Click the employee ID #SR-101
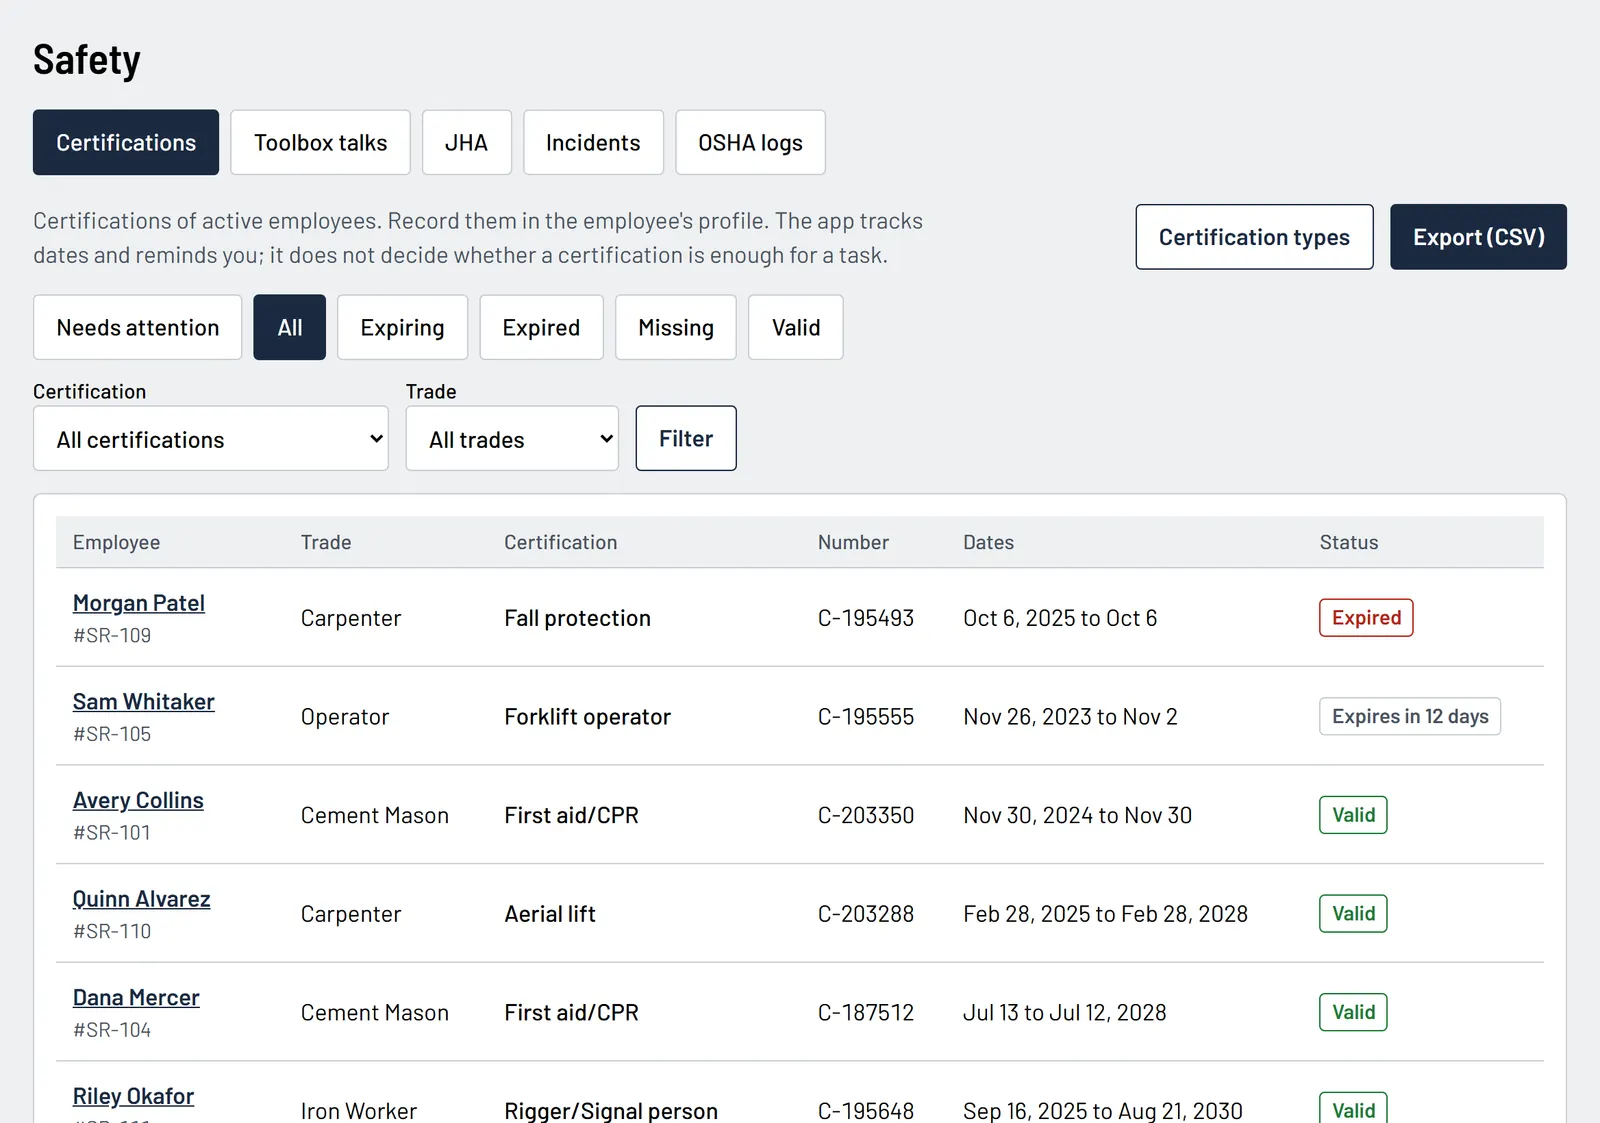Viewport: 1600px width, 1123px height. [x=112, y=832]
